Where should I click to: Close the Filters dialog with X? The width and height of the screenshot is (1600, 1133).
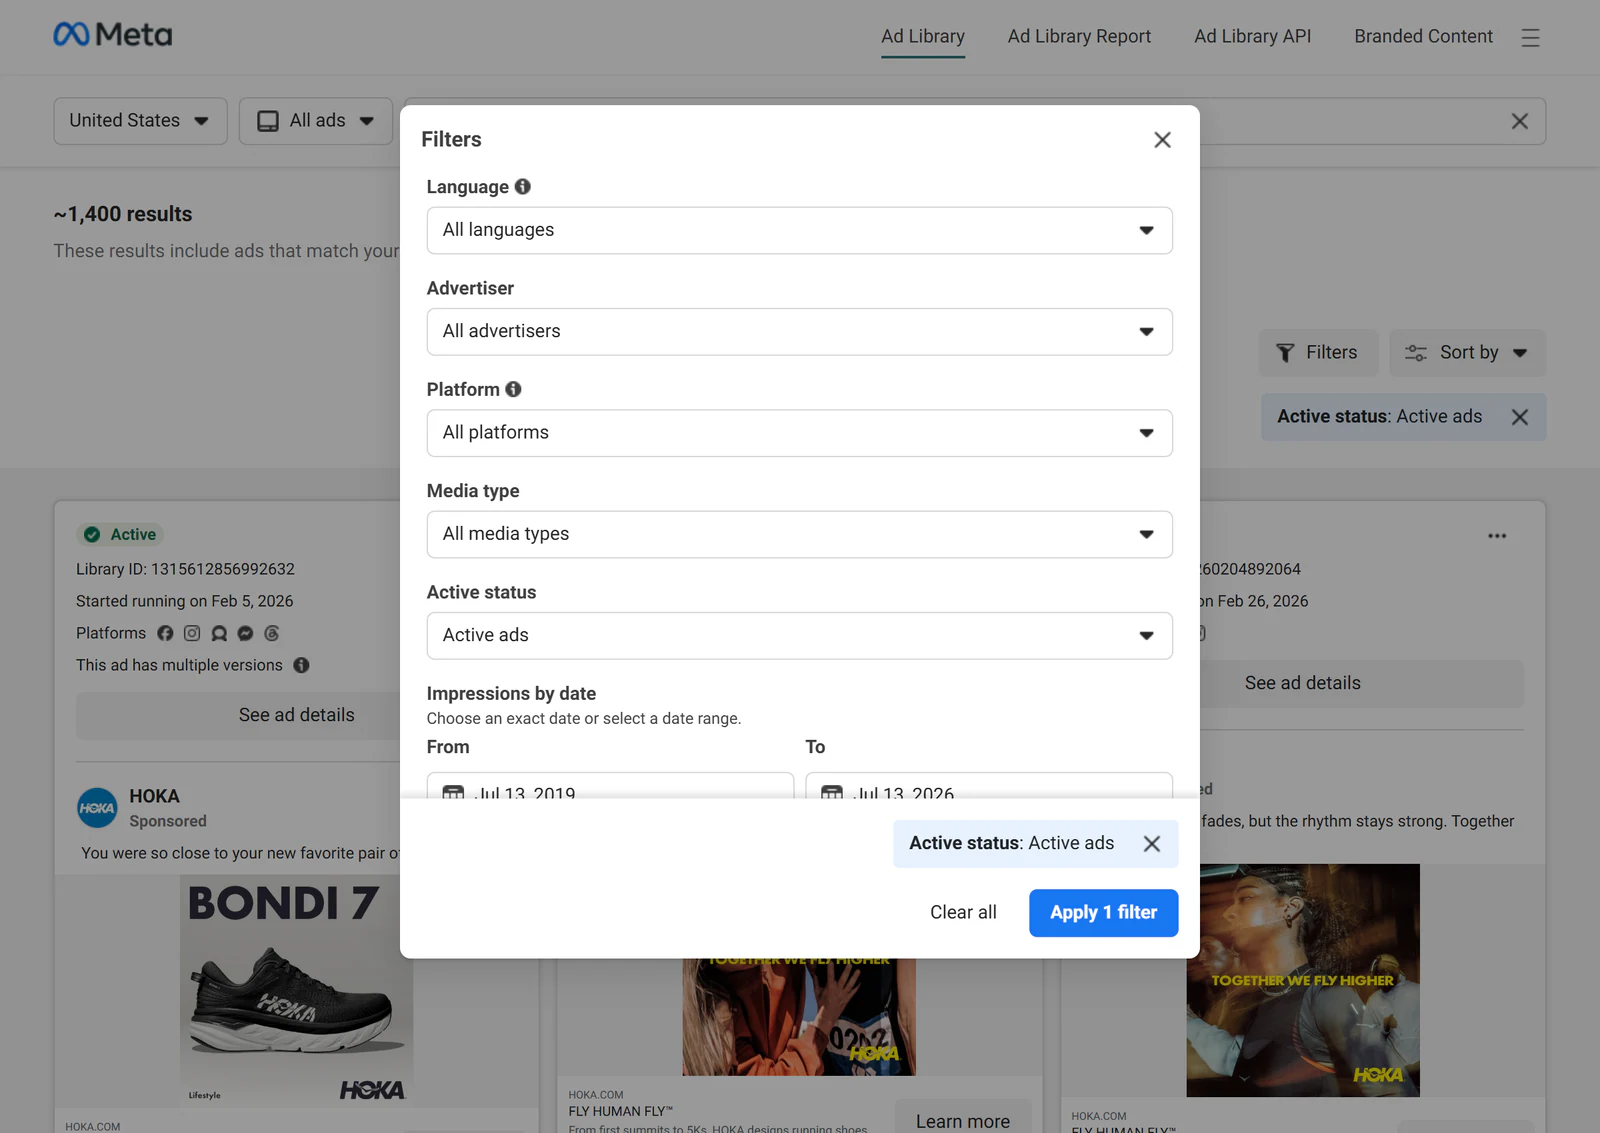pos(1162,140)
